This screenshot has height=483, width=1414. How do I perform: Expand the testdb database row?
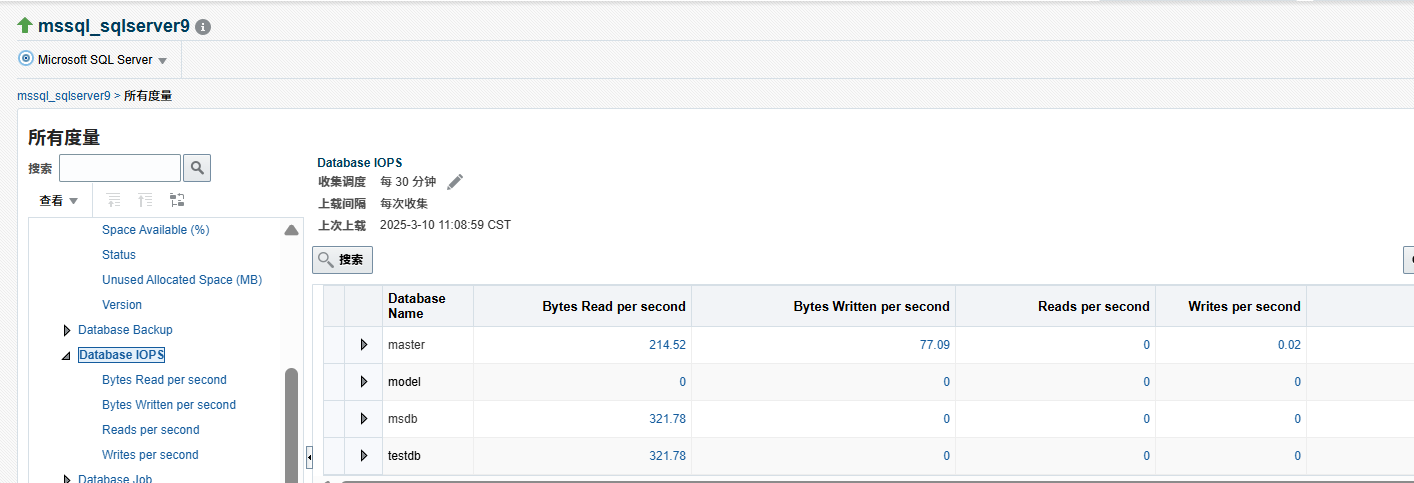pos(364,456)
